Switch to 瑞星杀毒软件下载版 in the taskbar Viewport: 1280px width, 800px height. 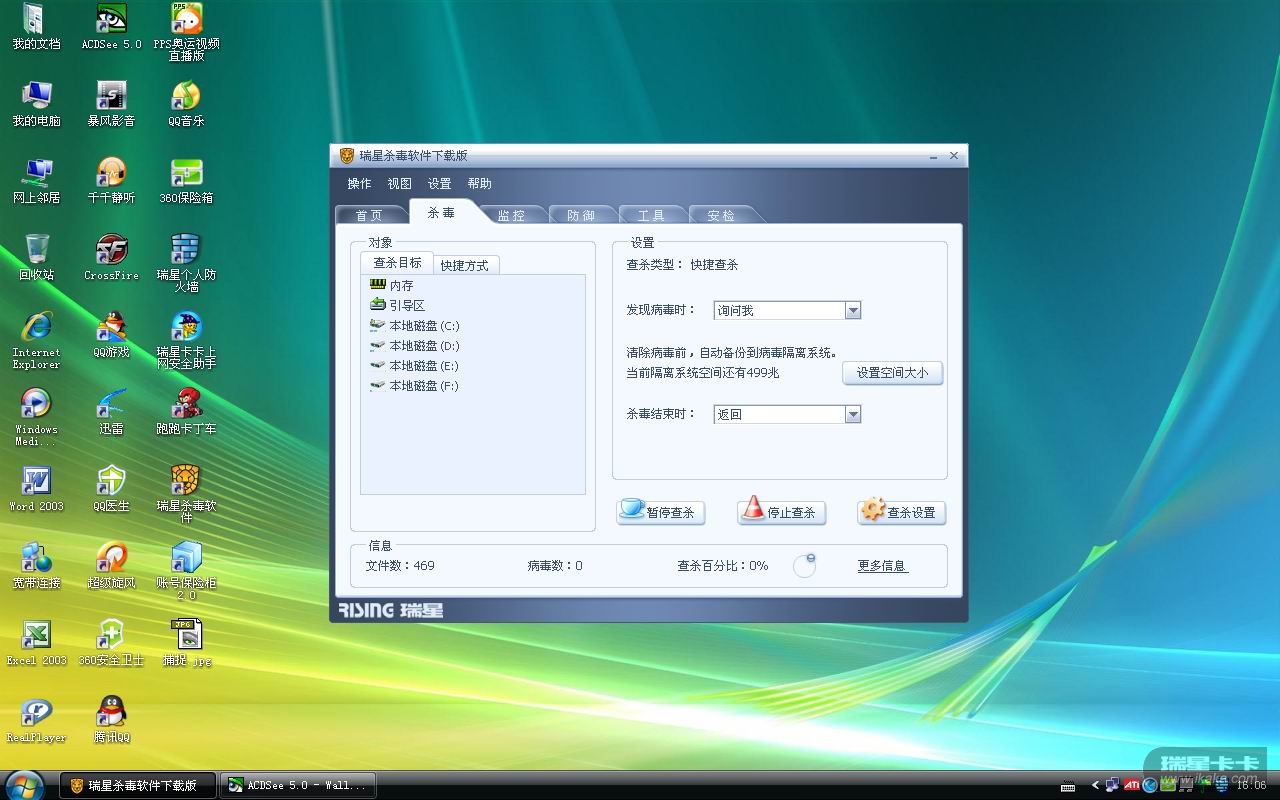tap(138, 785)
